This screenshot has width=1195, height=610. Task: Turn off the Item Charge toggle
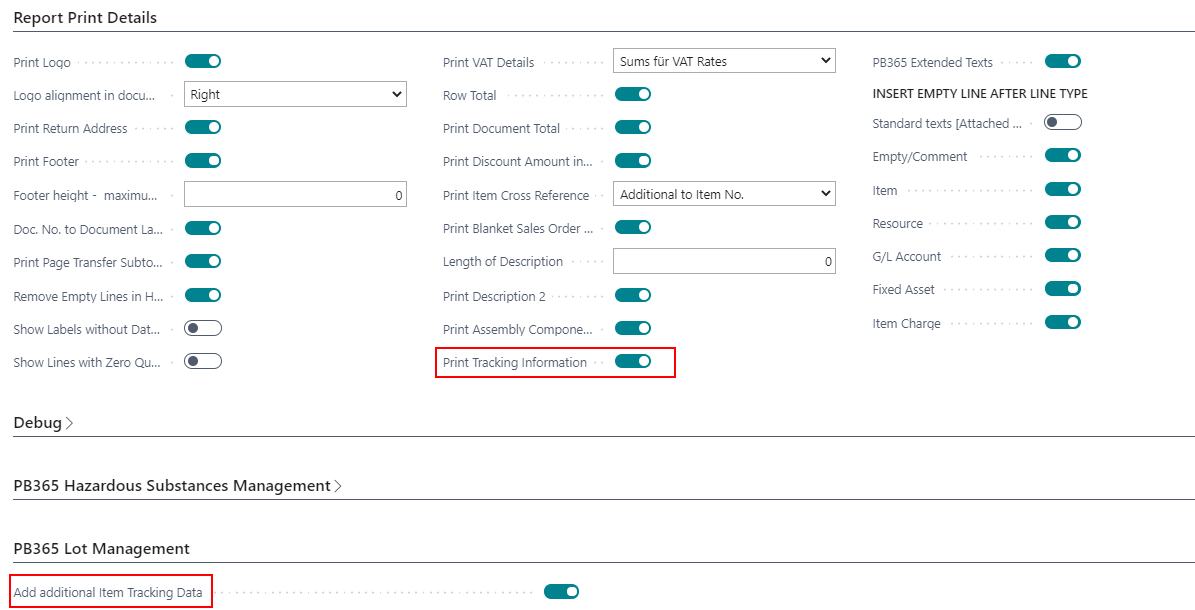(x=1062, y=322)
